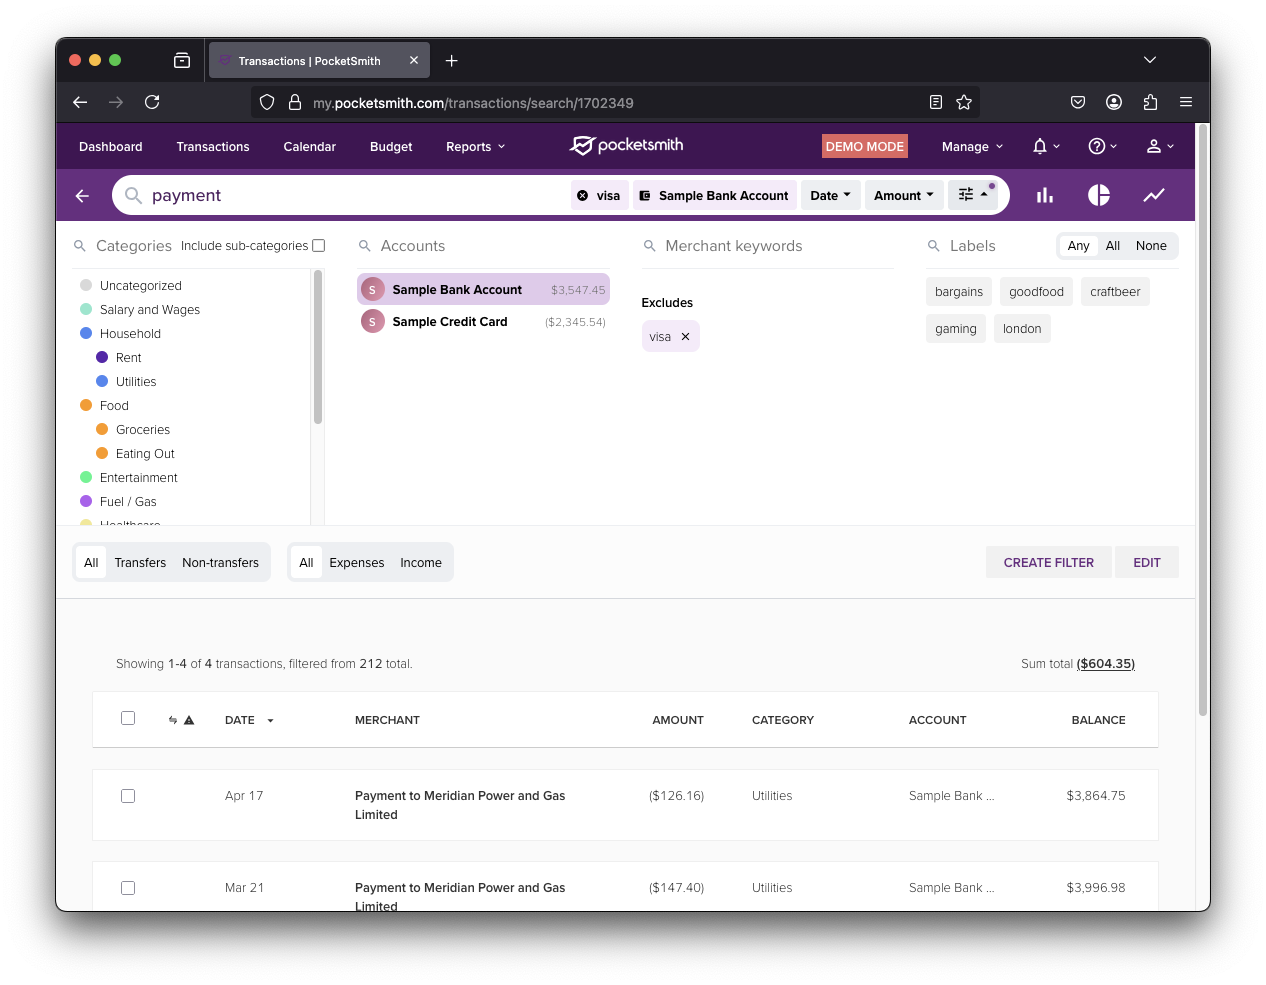Open the bar chart report icon
Screen dimensions: 1266x985
point(1045,196)
